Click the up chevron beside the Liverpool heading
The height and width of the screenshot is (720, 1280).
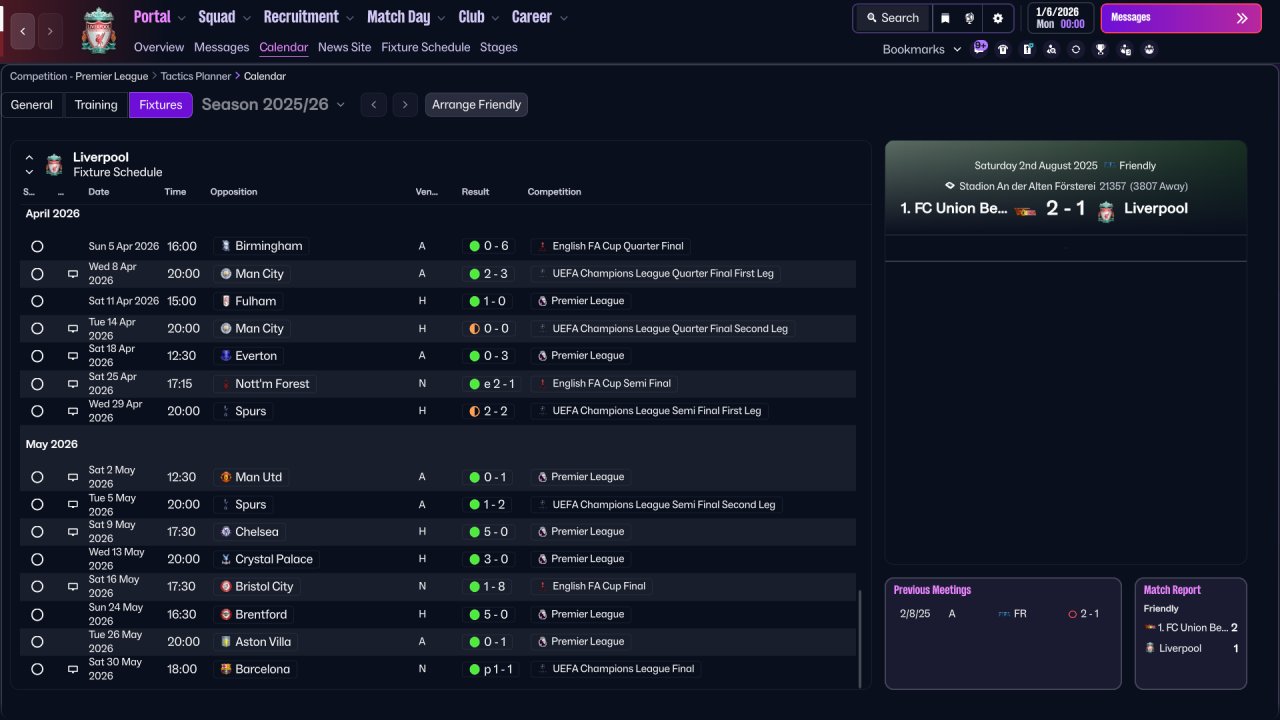29,157
